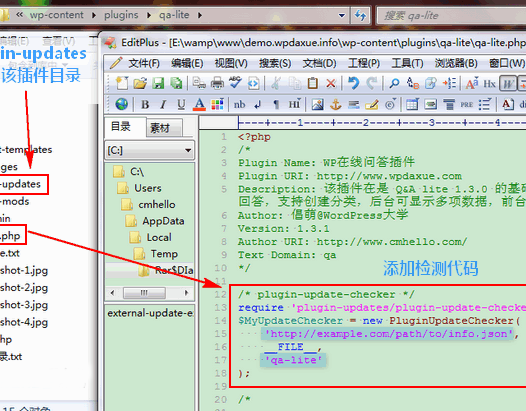The width and height of the screenshot is (526, 411).
Task: Toggle Underline formatting button
Action: [181, 105]
